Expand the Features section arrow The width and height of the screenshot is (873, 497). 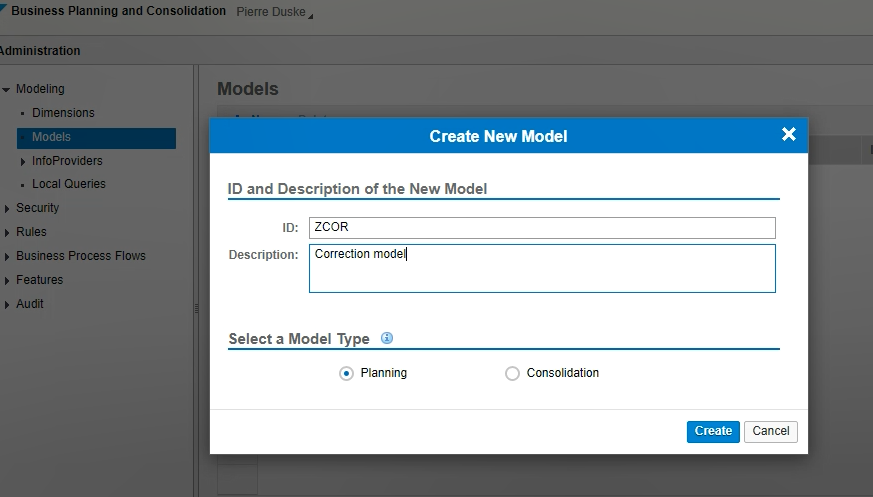pyautogui.click(x=7, y=281)
